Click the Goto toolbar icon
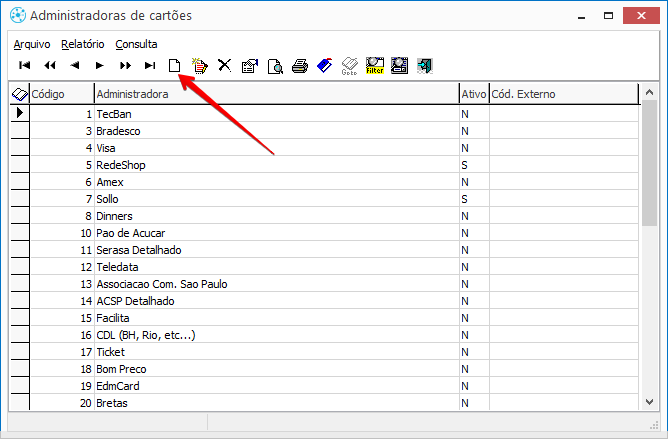The image size is (668, 439). tap(349, 66)
